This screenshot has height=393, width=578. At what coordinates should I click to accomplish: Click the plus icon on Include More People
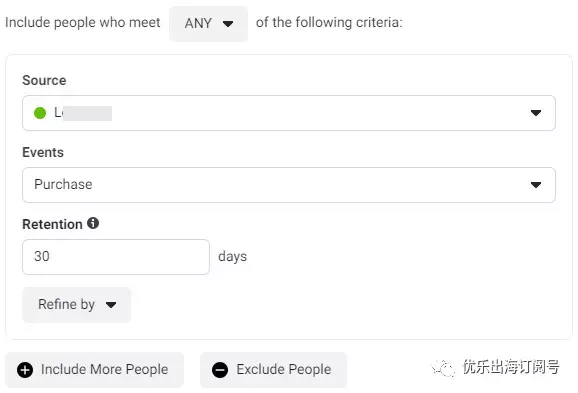(25, 369)
